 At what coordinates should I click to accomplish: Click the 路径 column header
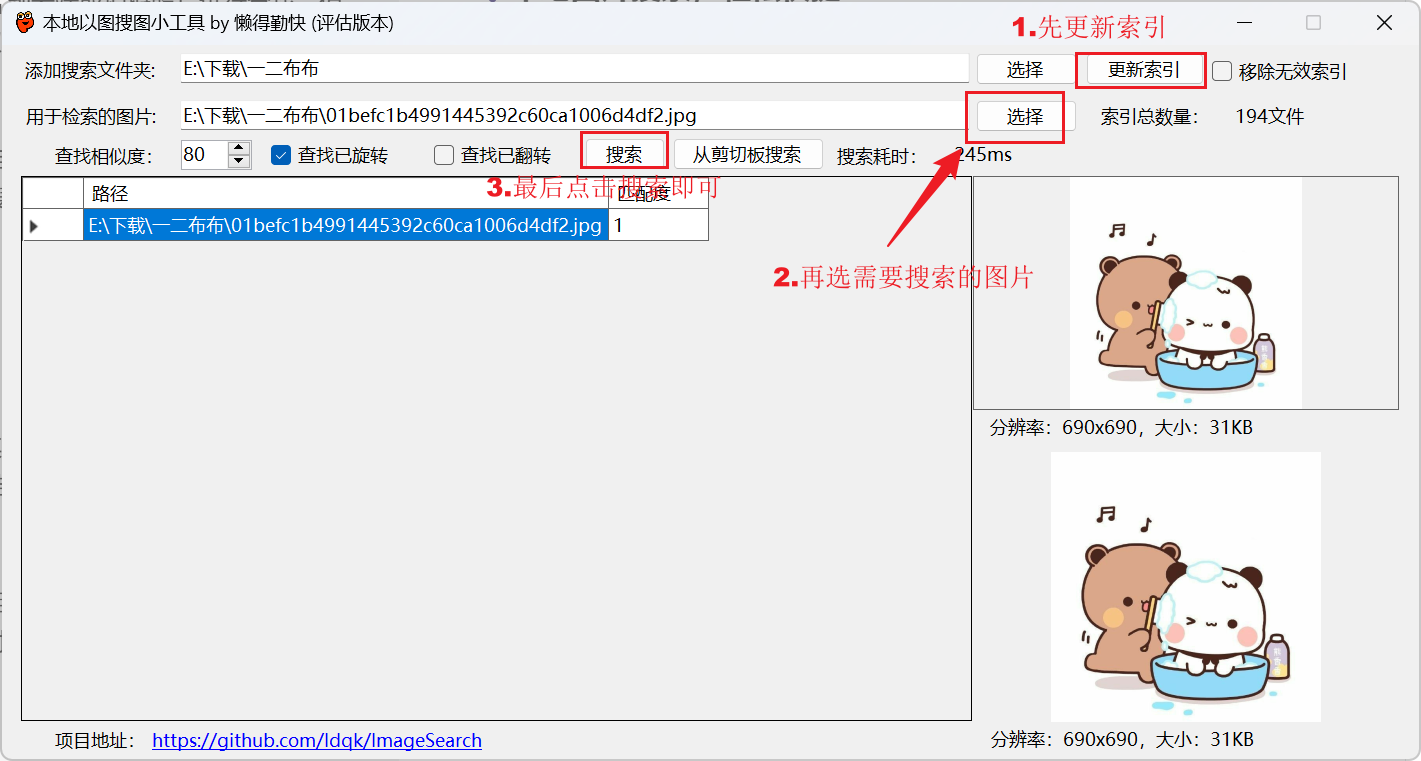(345, 193)
